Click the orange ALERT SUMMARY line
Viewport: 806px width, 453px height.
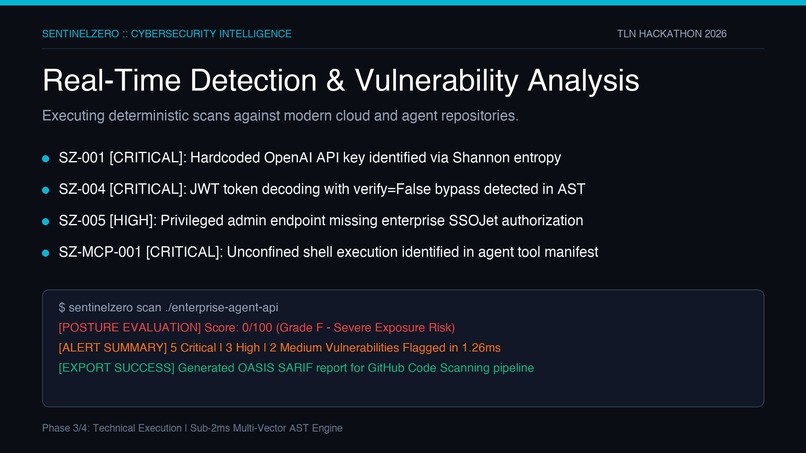click(x=279, y=348)
